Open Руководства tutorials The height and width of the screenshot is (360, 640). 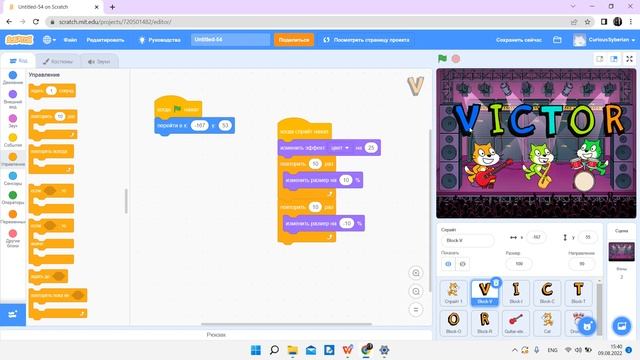pyautogui.click(x=160, y=40)
